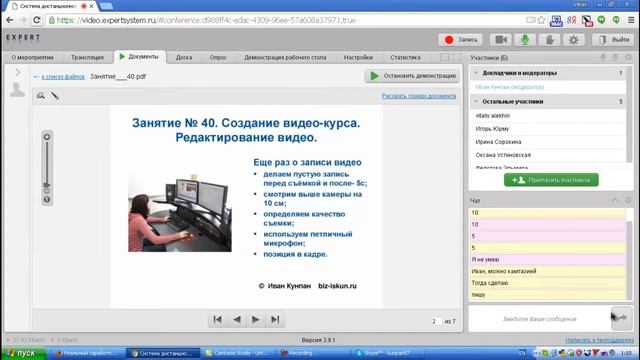The width and height of the screenshot is (640, 360).
Task: Click the user avatar sidebar icon
Action: coord(17,89)
